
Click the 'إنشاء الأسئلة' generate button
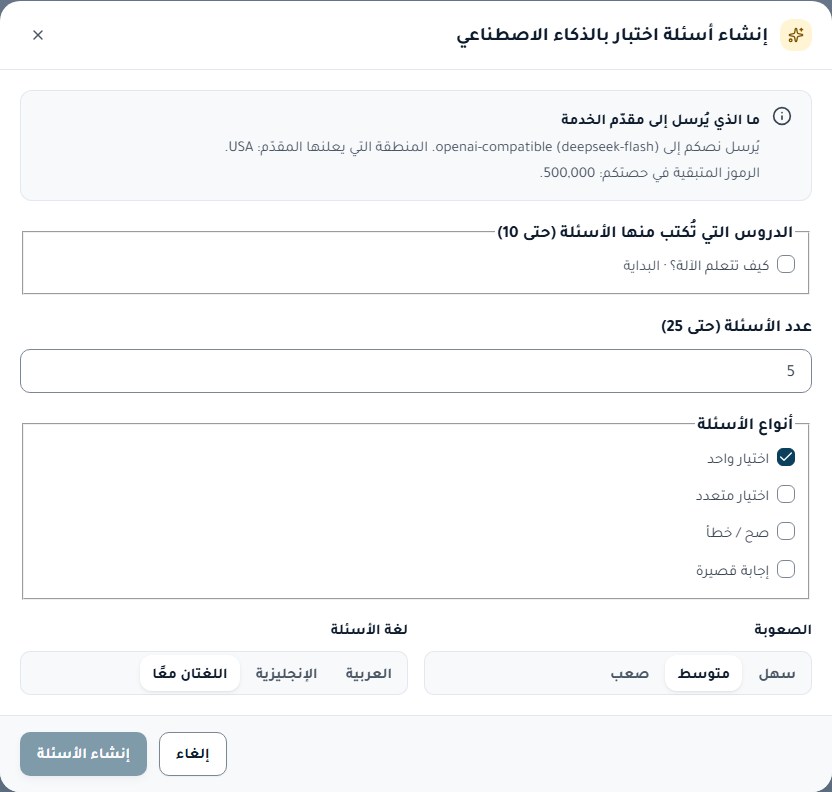pos(83,754)
